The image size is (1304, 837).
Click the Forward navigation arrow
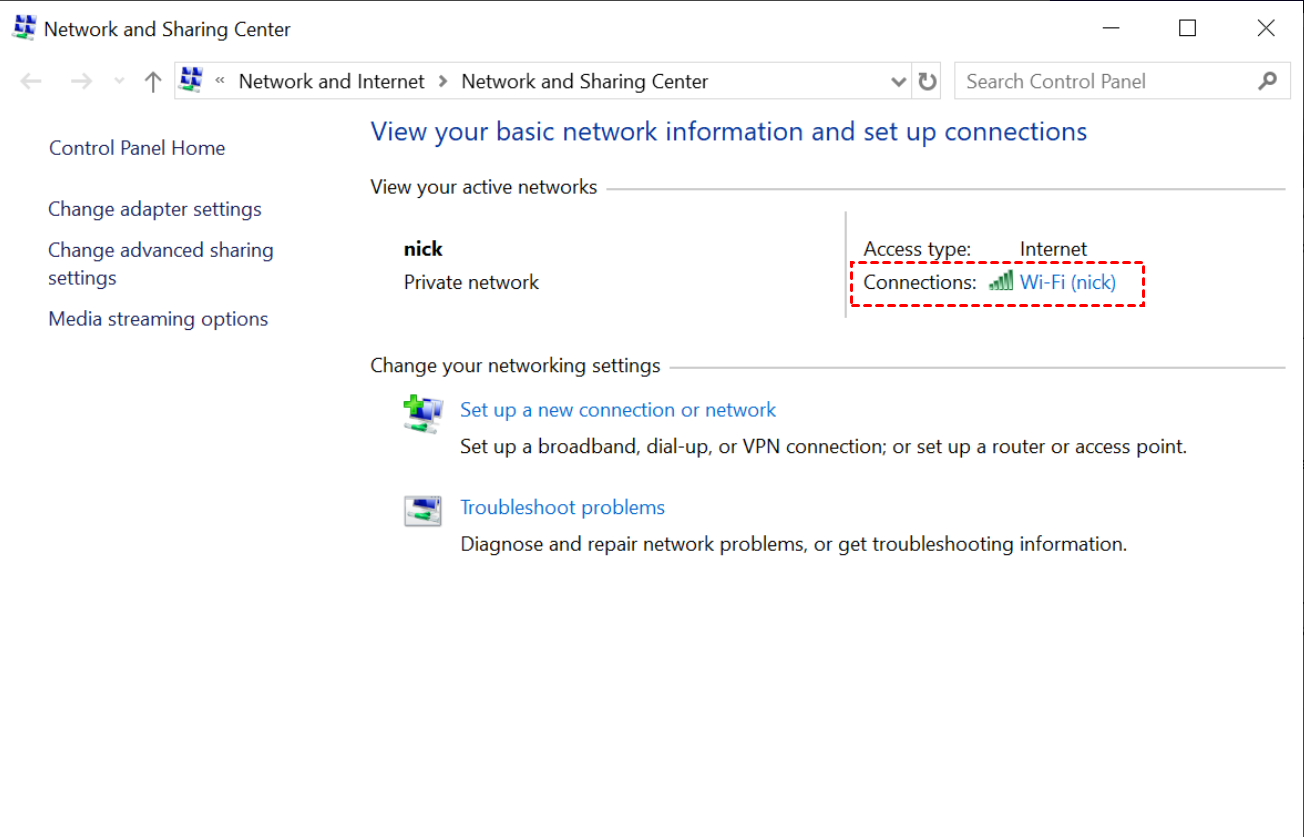click(81, 82)
